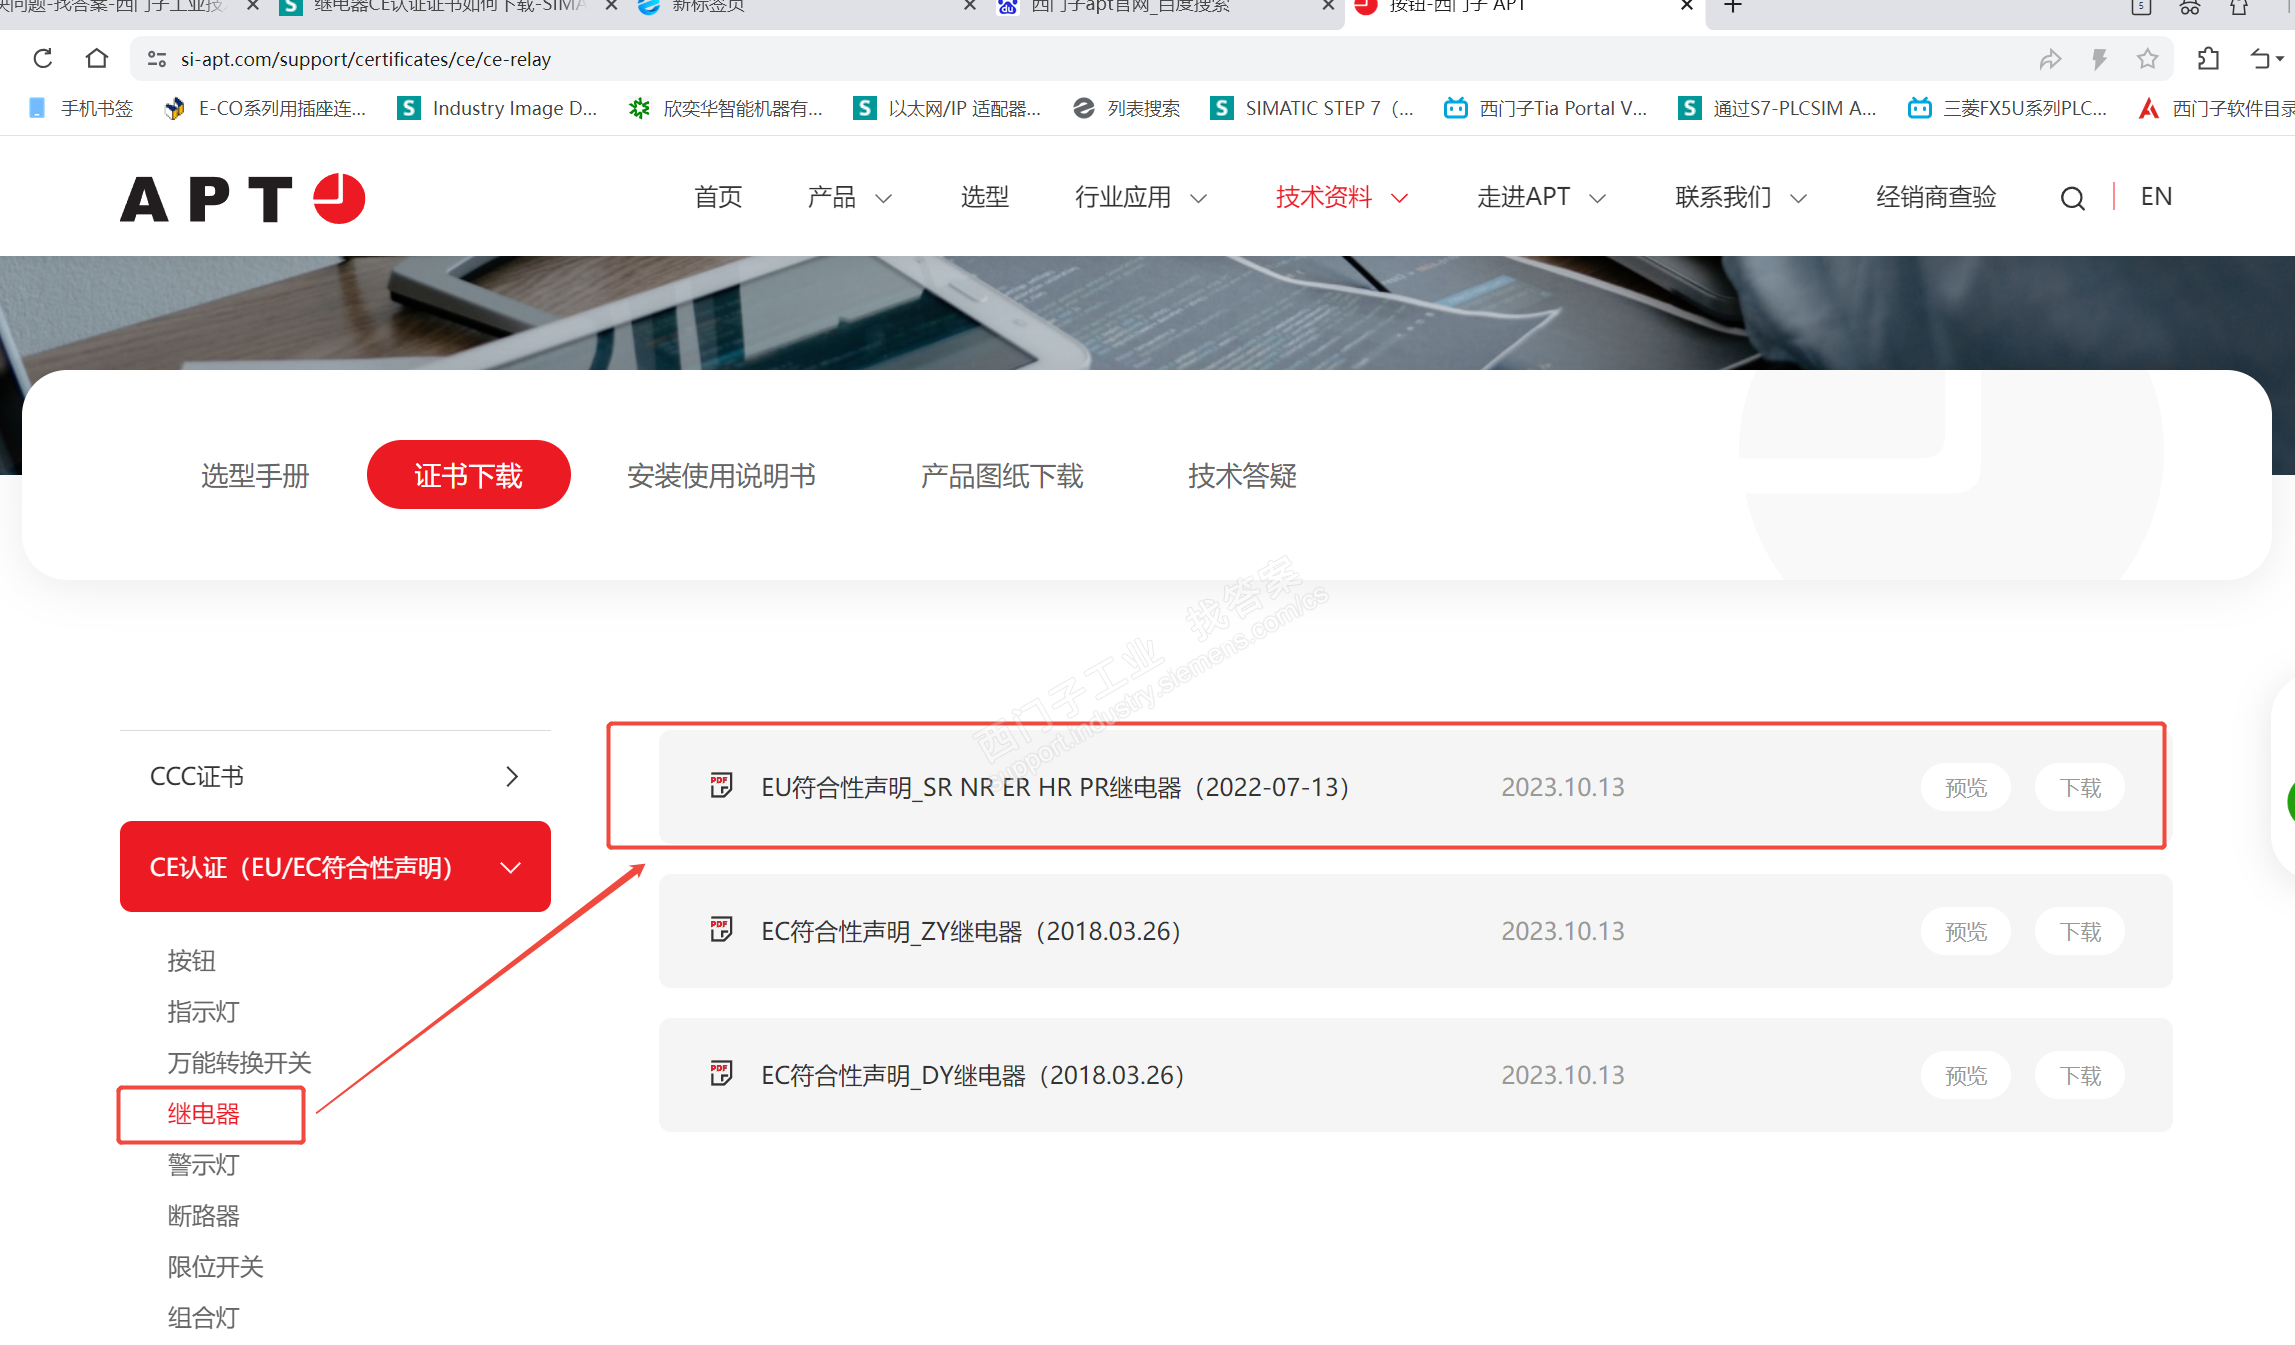Open new browser tab with plus icon

[x=1733, y=7]
